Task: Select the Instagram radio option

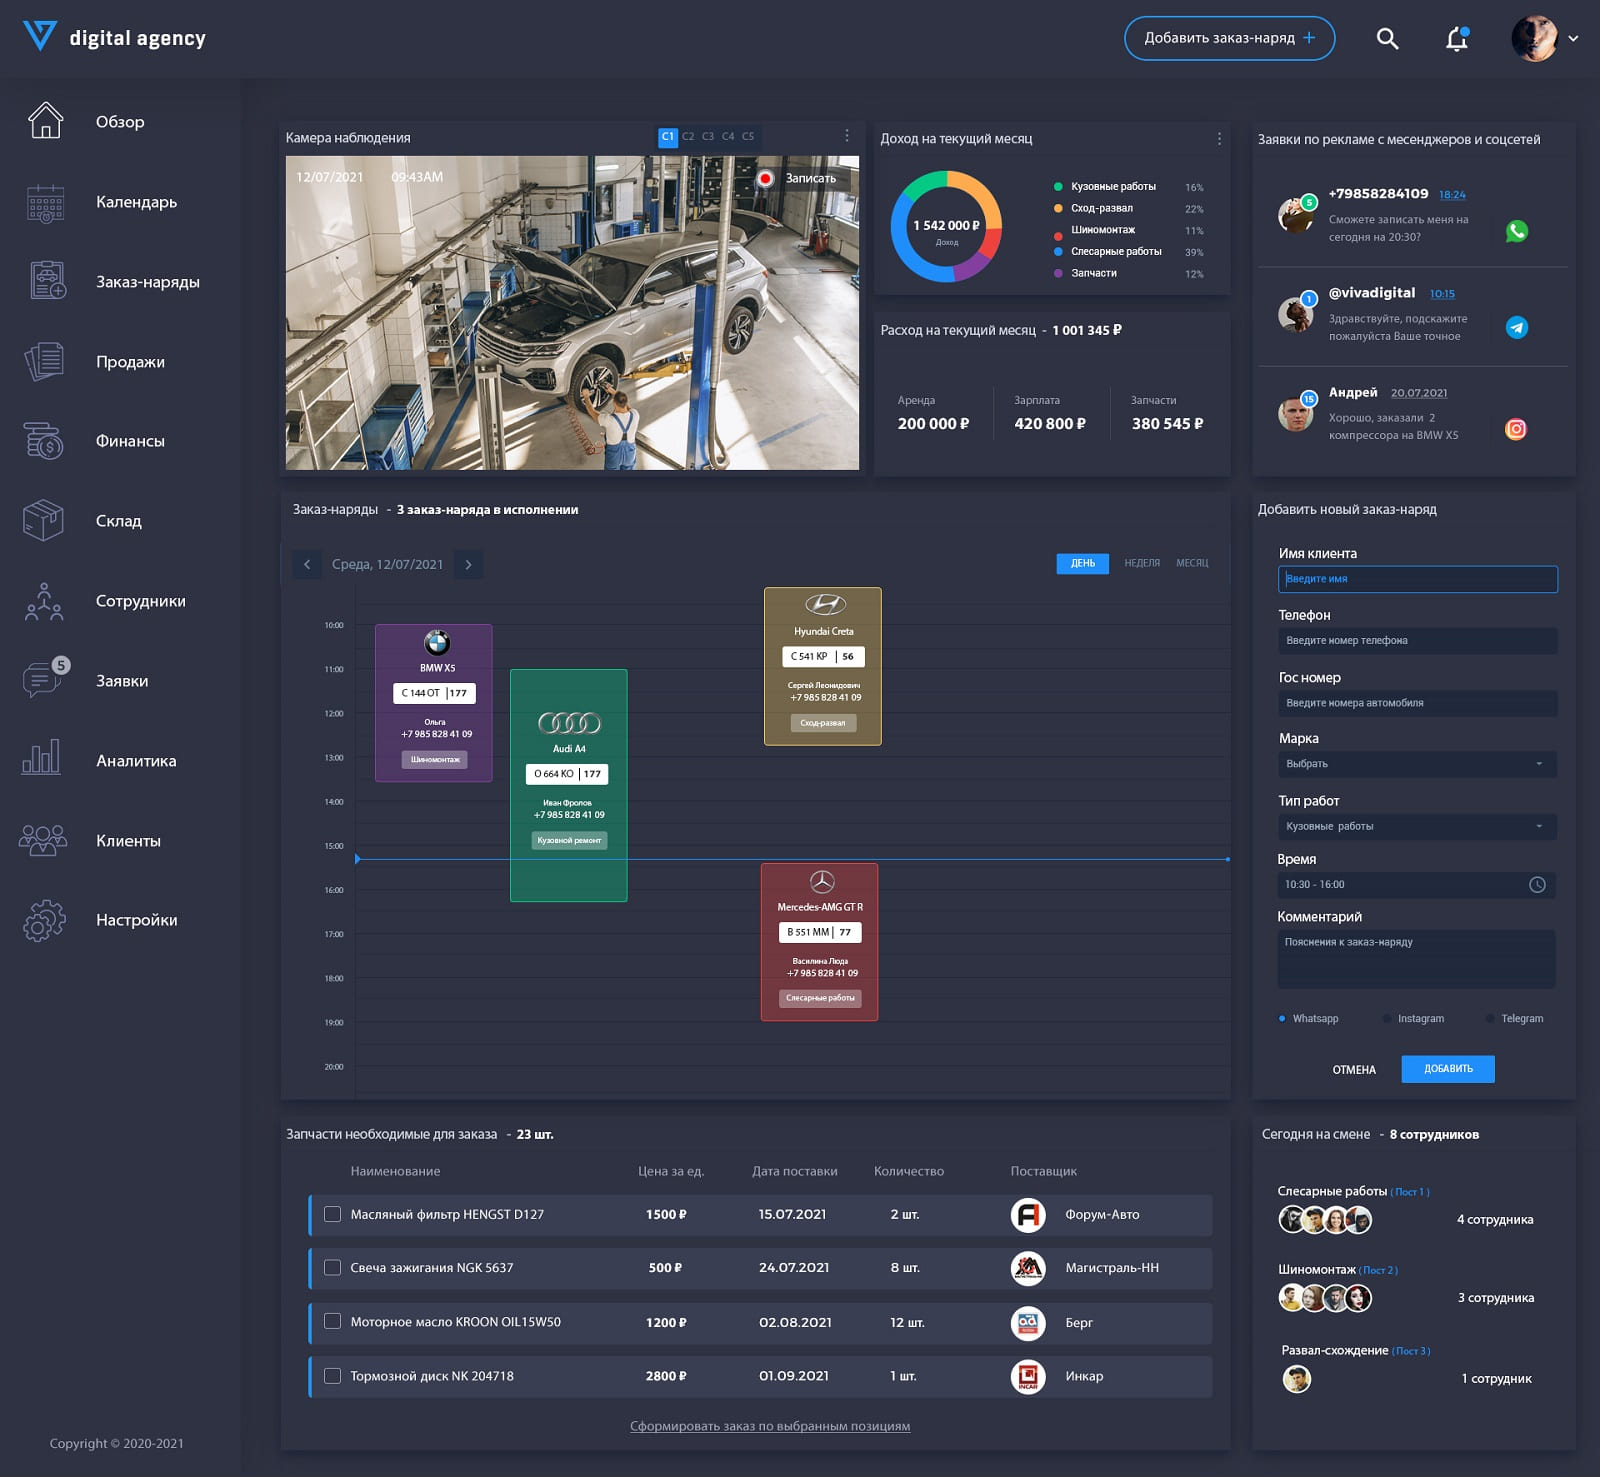Action: coord(1387,1019)
